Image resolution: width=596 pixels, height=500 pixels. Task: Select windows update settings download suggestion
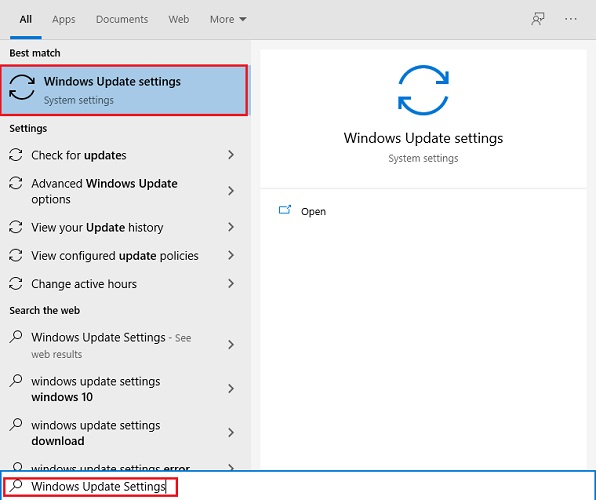pos(124,433)
